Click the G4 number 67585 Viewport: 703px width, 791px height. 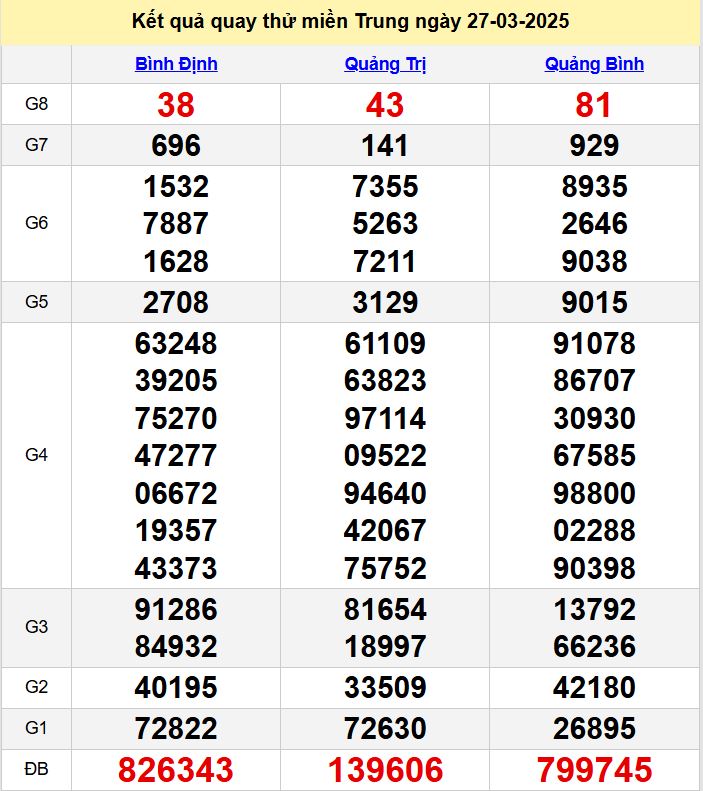pos(595,456)
